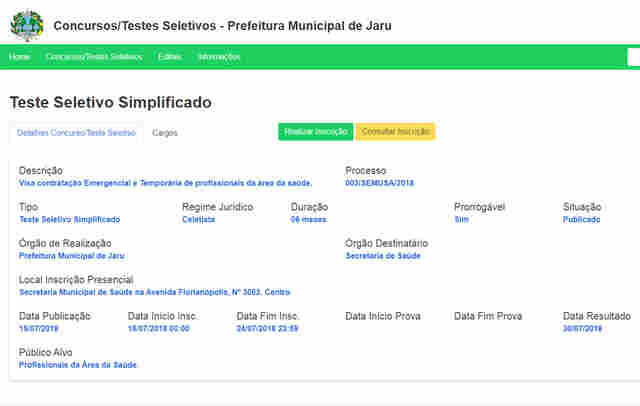This screenshot has width=640, height=406.
Task: Click the Jaru municipal coat of arms logo
Action: click(x=27, y=25)
